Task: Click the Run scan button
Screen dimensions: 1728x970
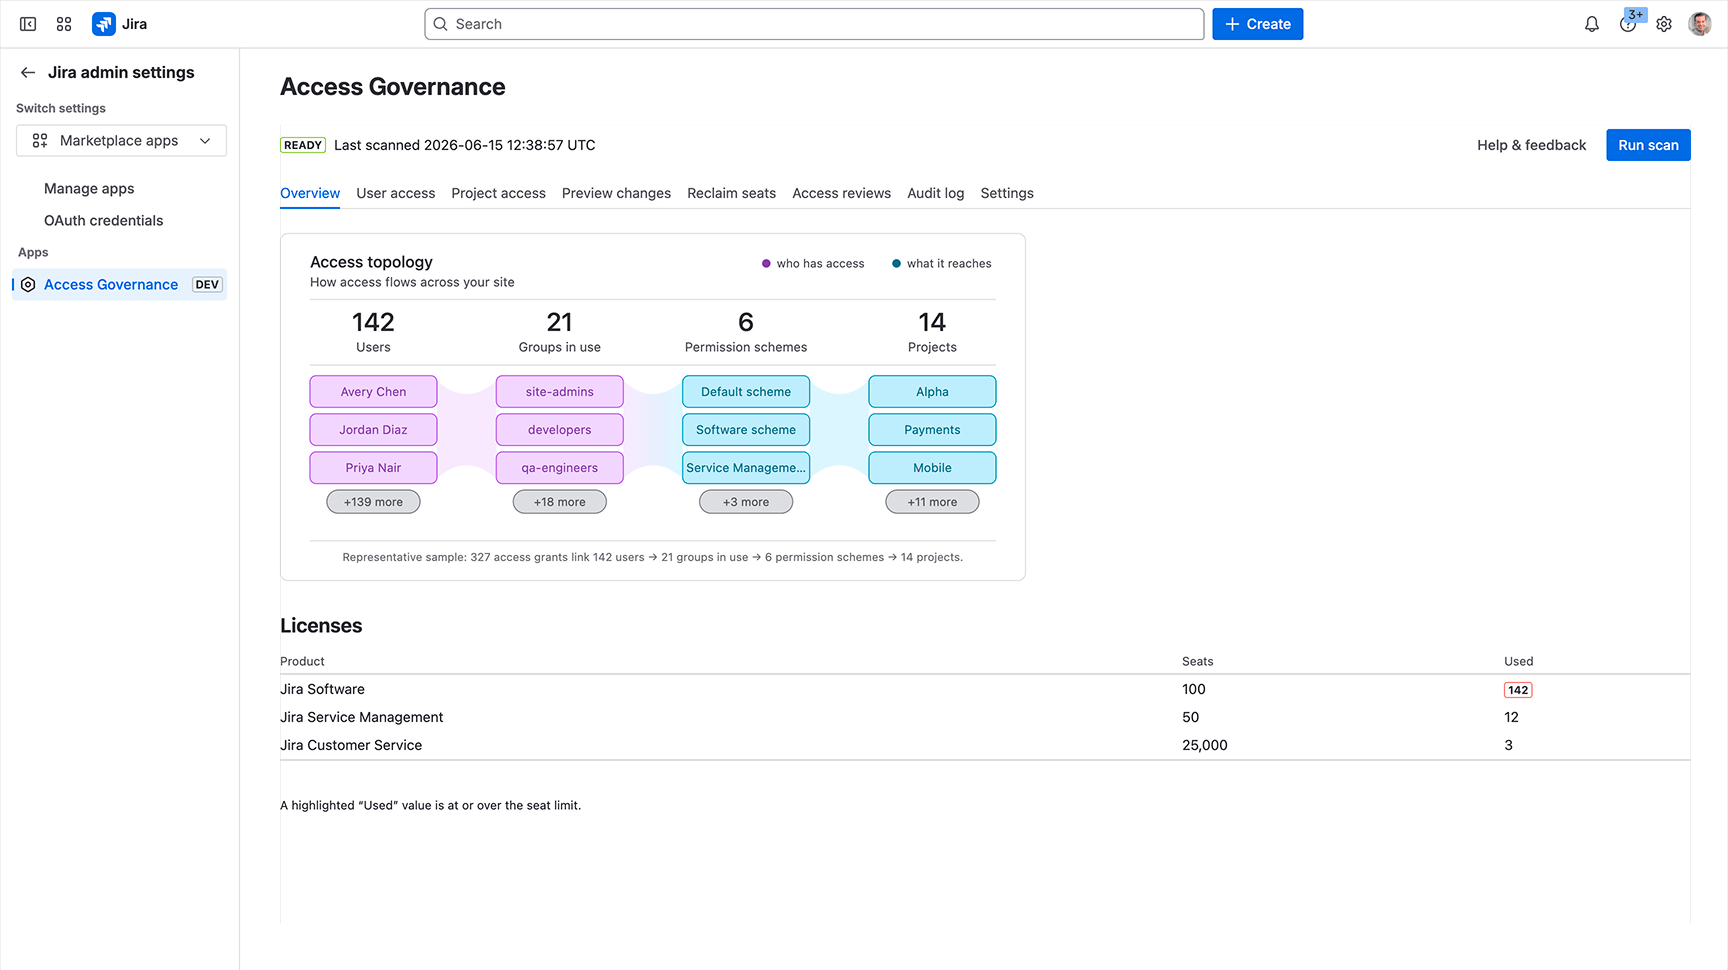Action: coord(1648,145)
